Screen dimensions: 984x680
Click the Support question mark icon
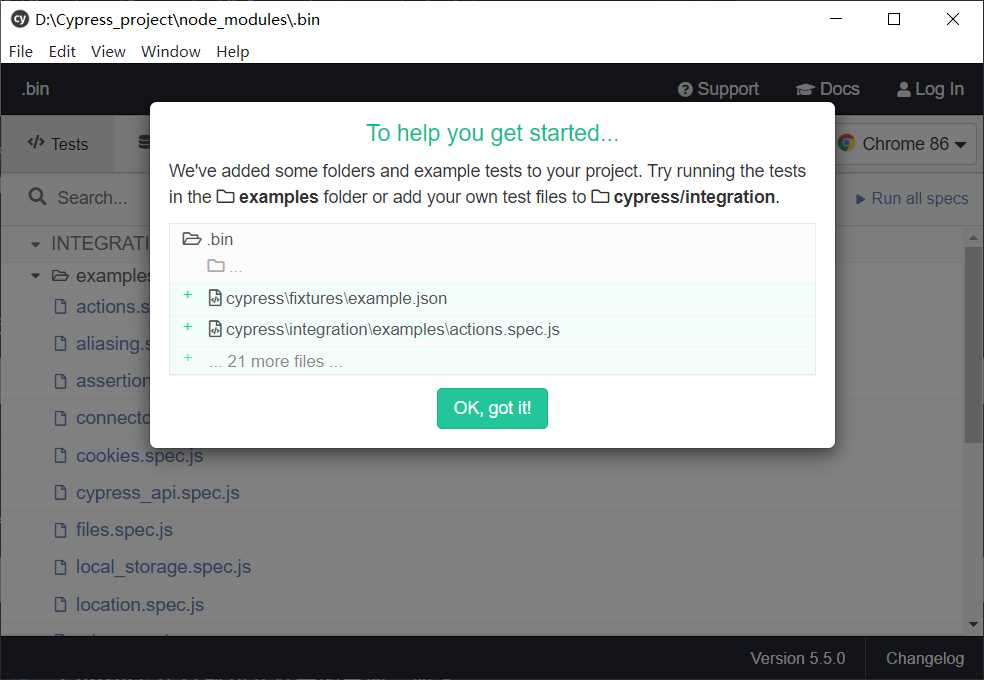pyautogui.click(x=685, y=90)
